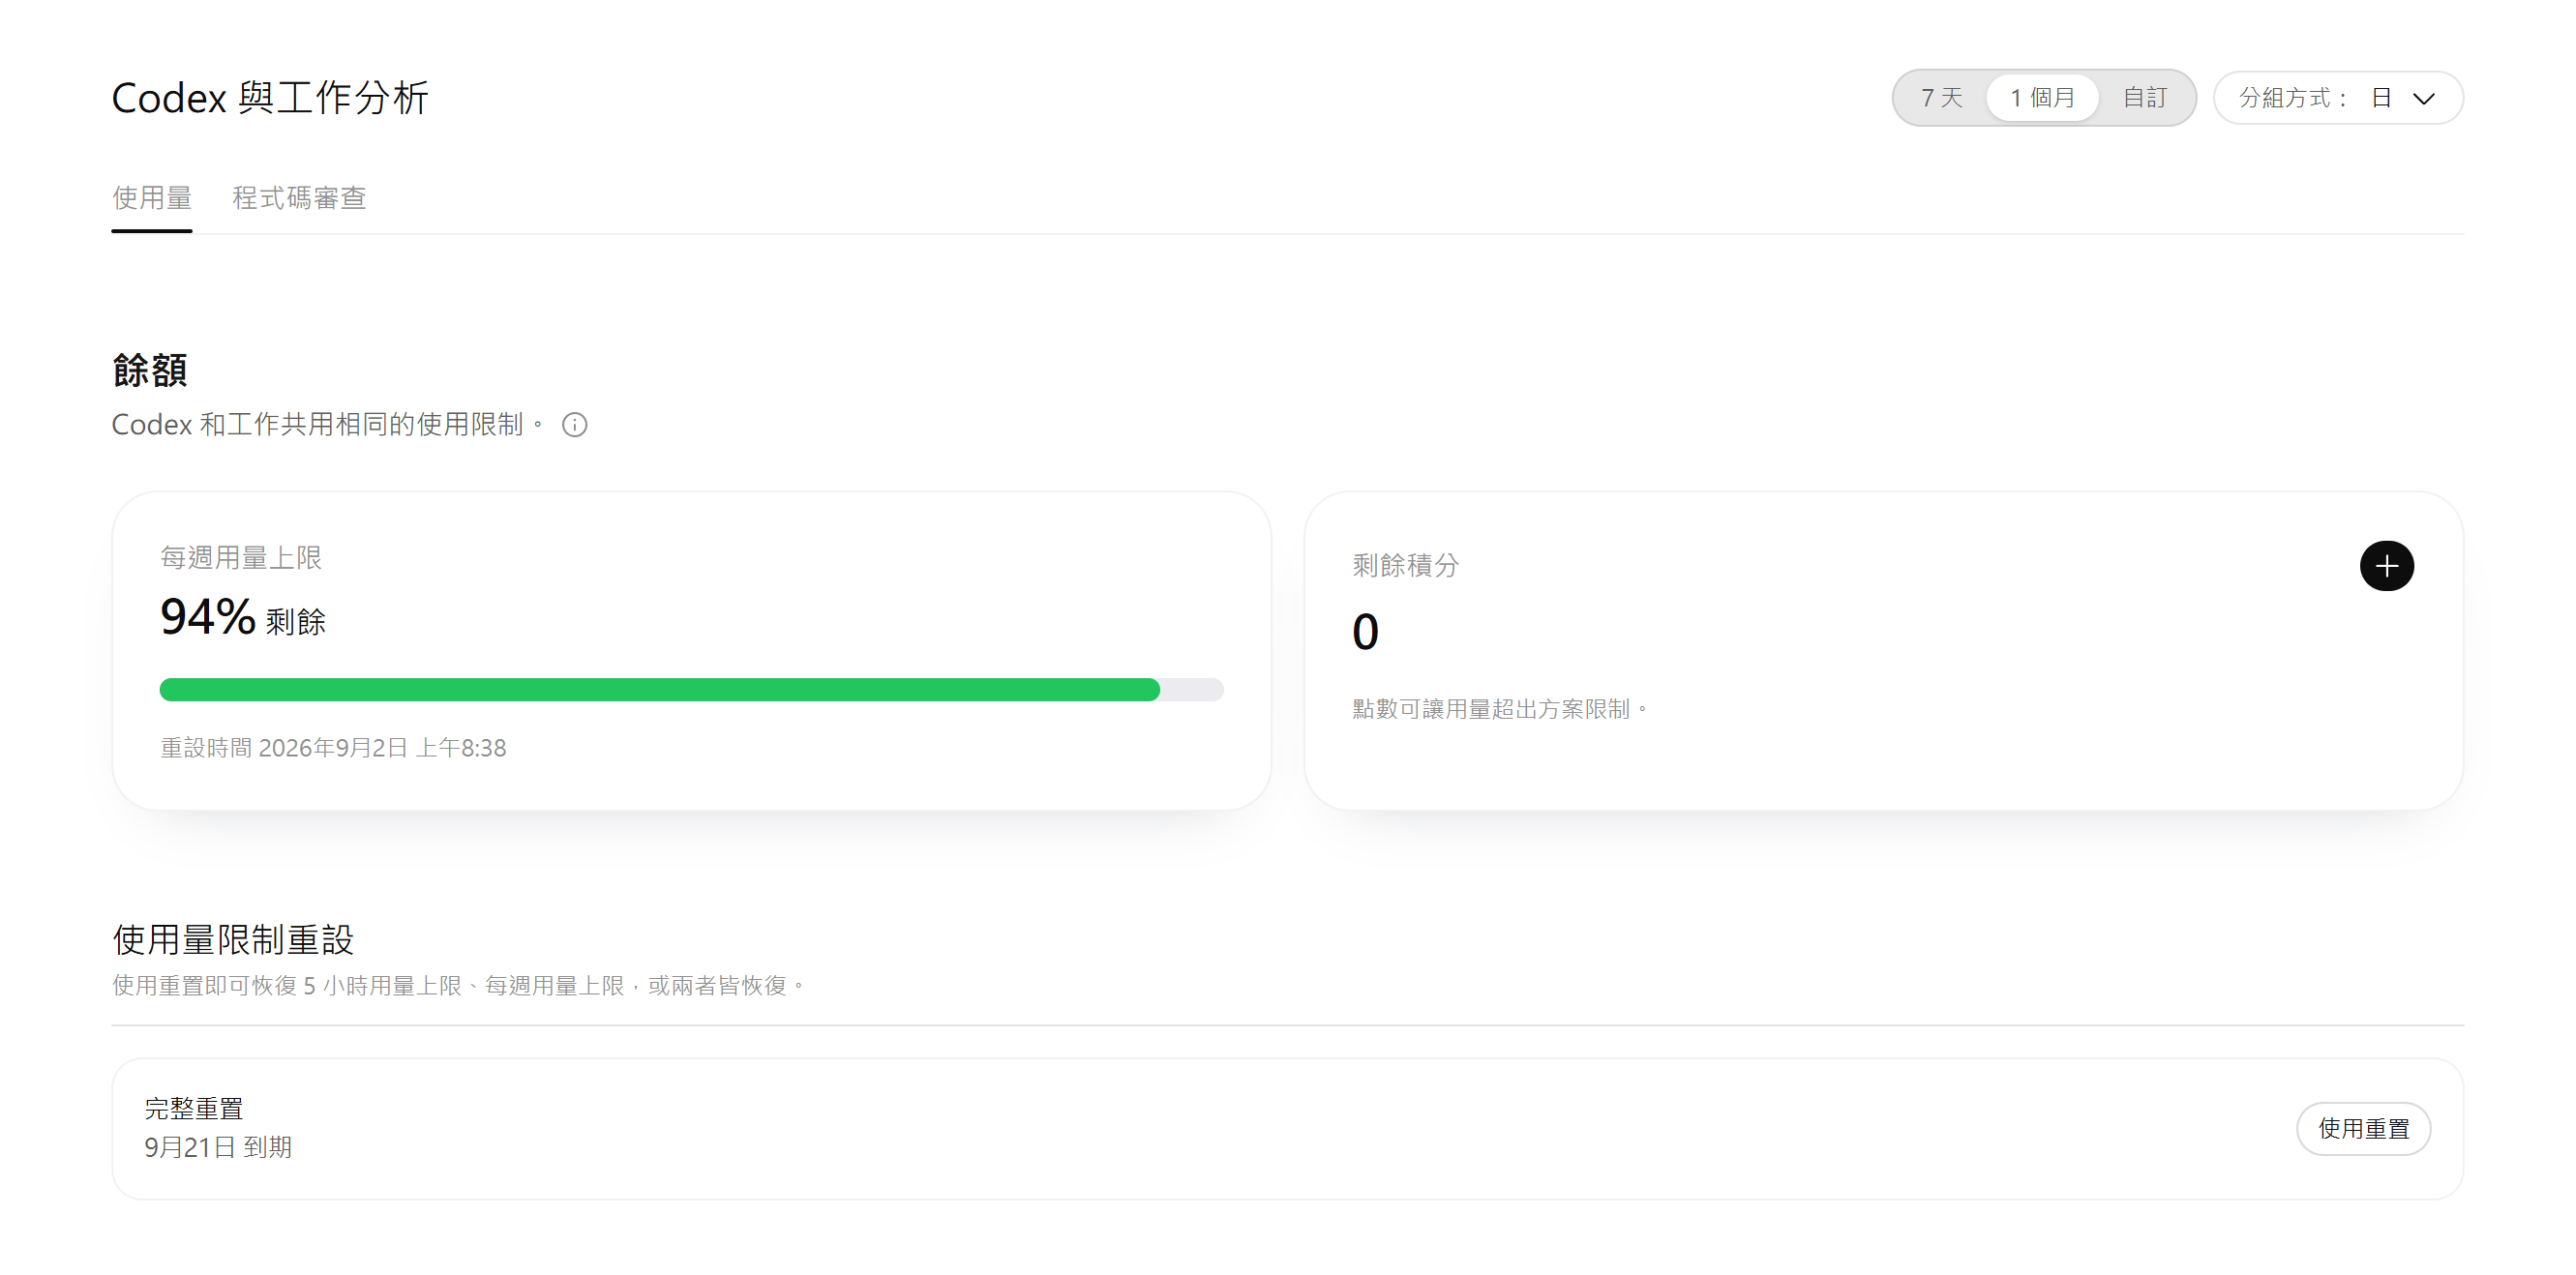The width and height of the screenshot is (2576, 1275).
Task: Click the 重設時間 reset time text
Action: (333, 748)
